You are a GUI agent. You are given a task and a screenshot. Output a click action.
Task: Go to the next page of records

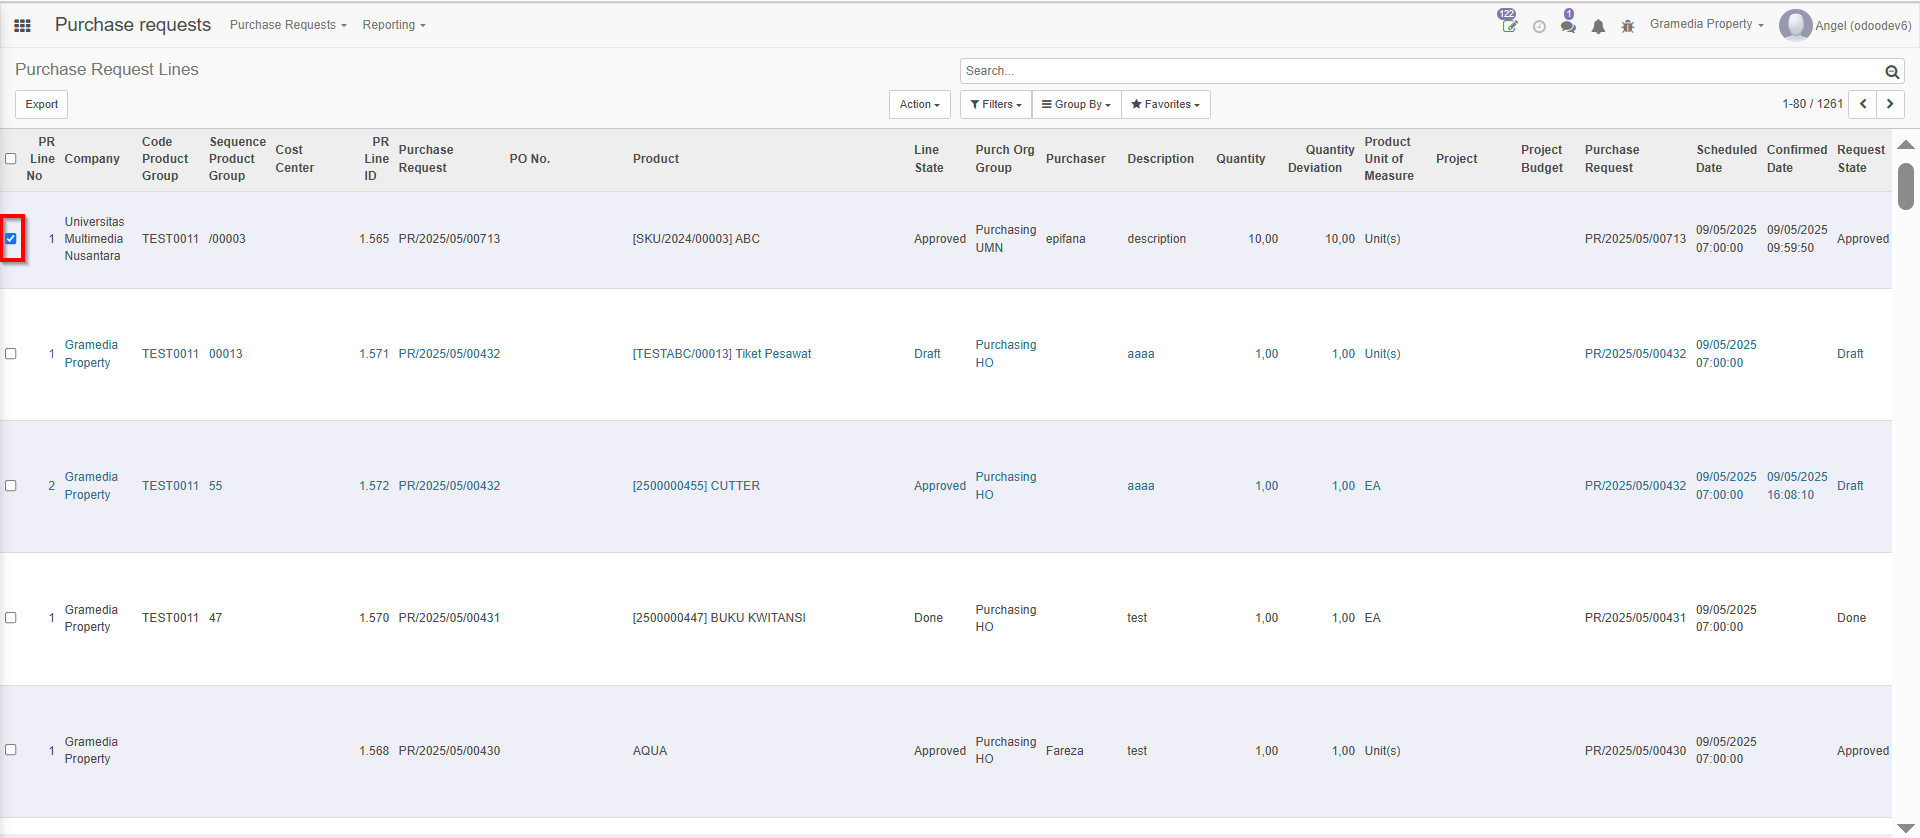tap(1890, 104)
